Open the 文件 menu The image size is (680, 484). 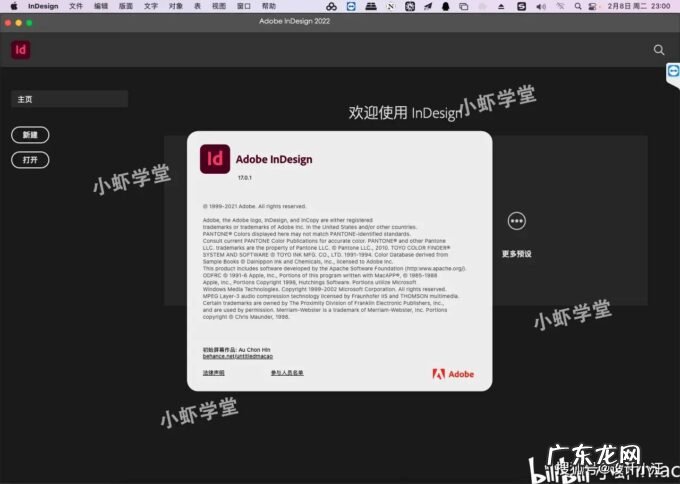(x=76, y=6)
